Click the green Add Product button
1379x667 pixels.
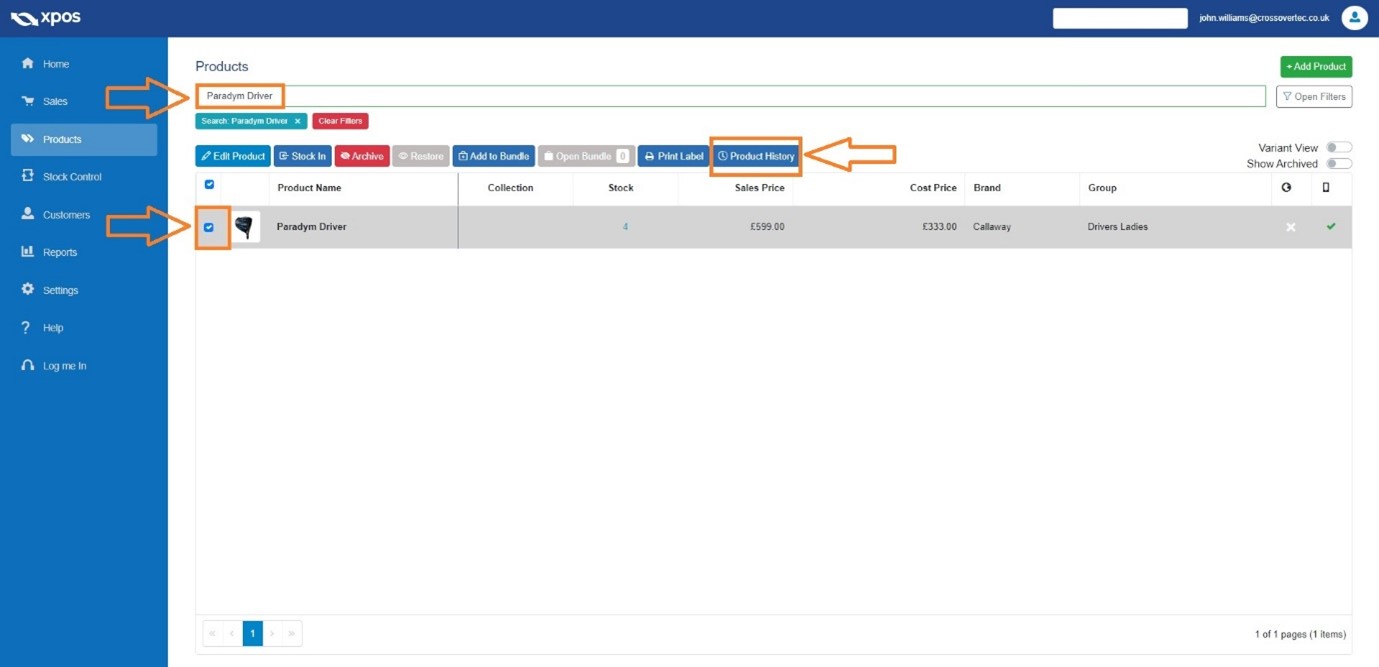1316,66
